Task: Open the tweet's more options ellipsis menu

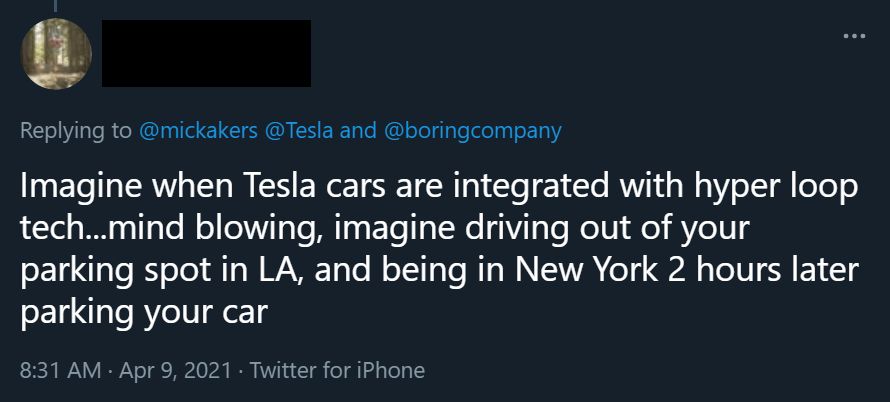Action: point(853,37)
